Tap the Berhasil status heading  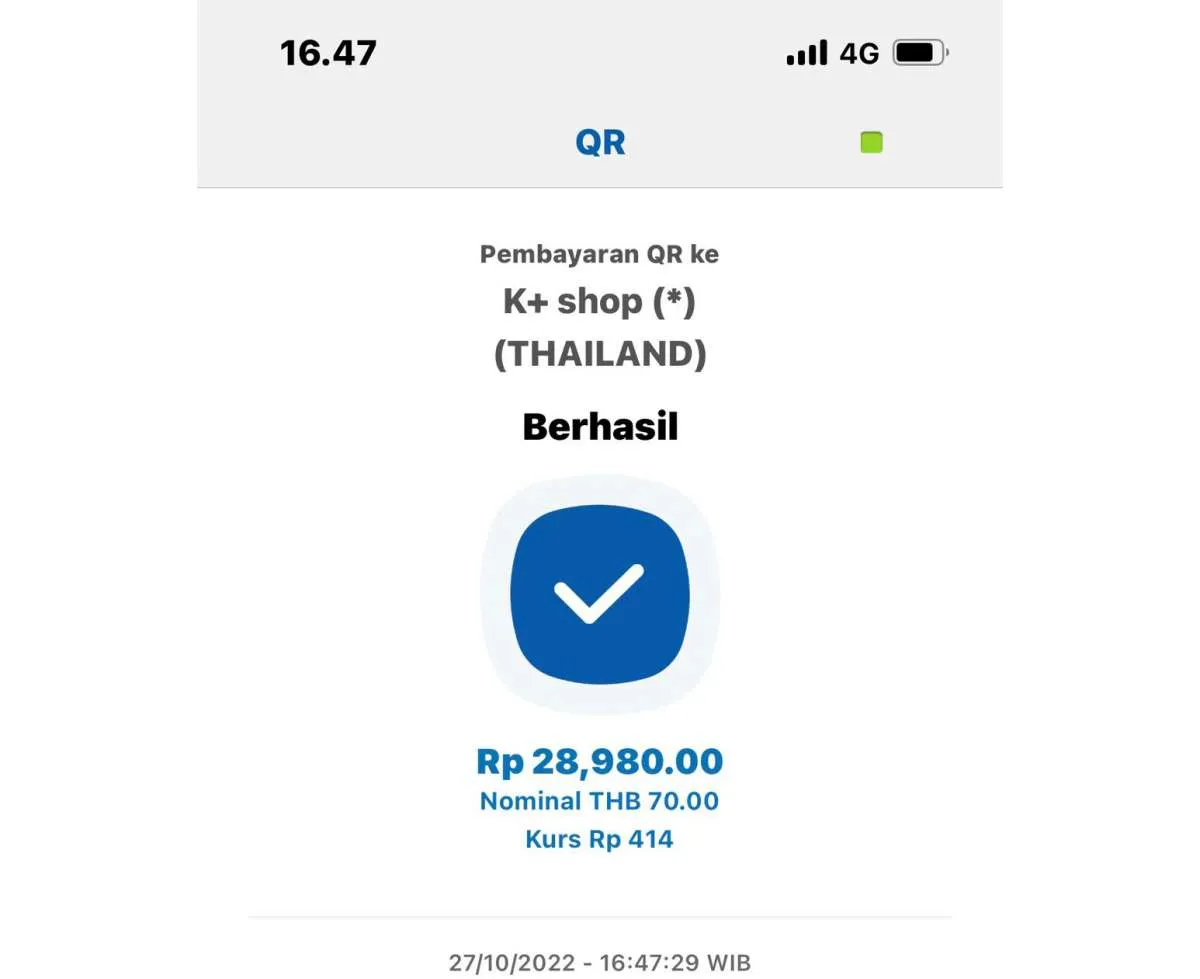600,427
